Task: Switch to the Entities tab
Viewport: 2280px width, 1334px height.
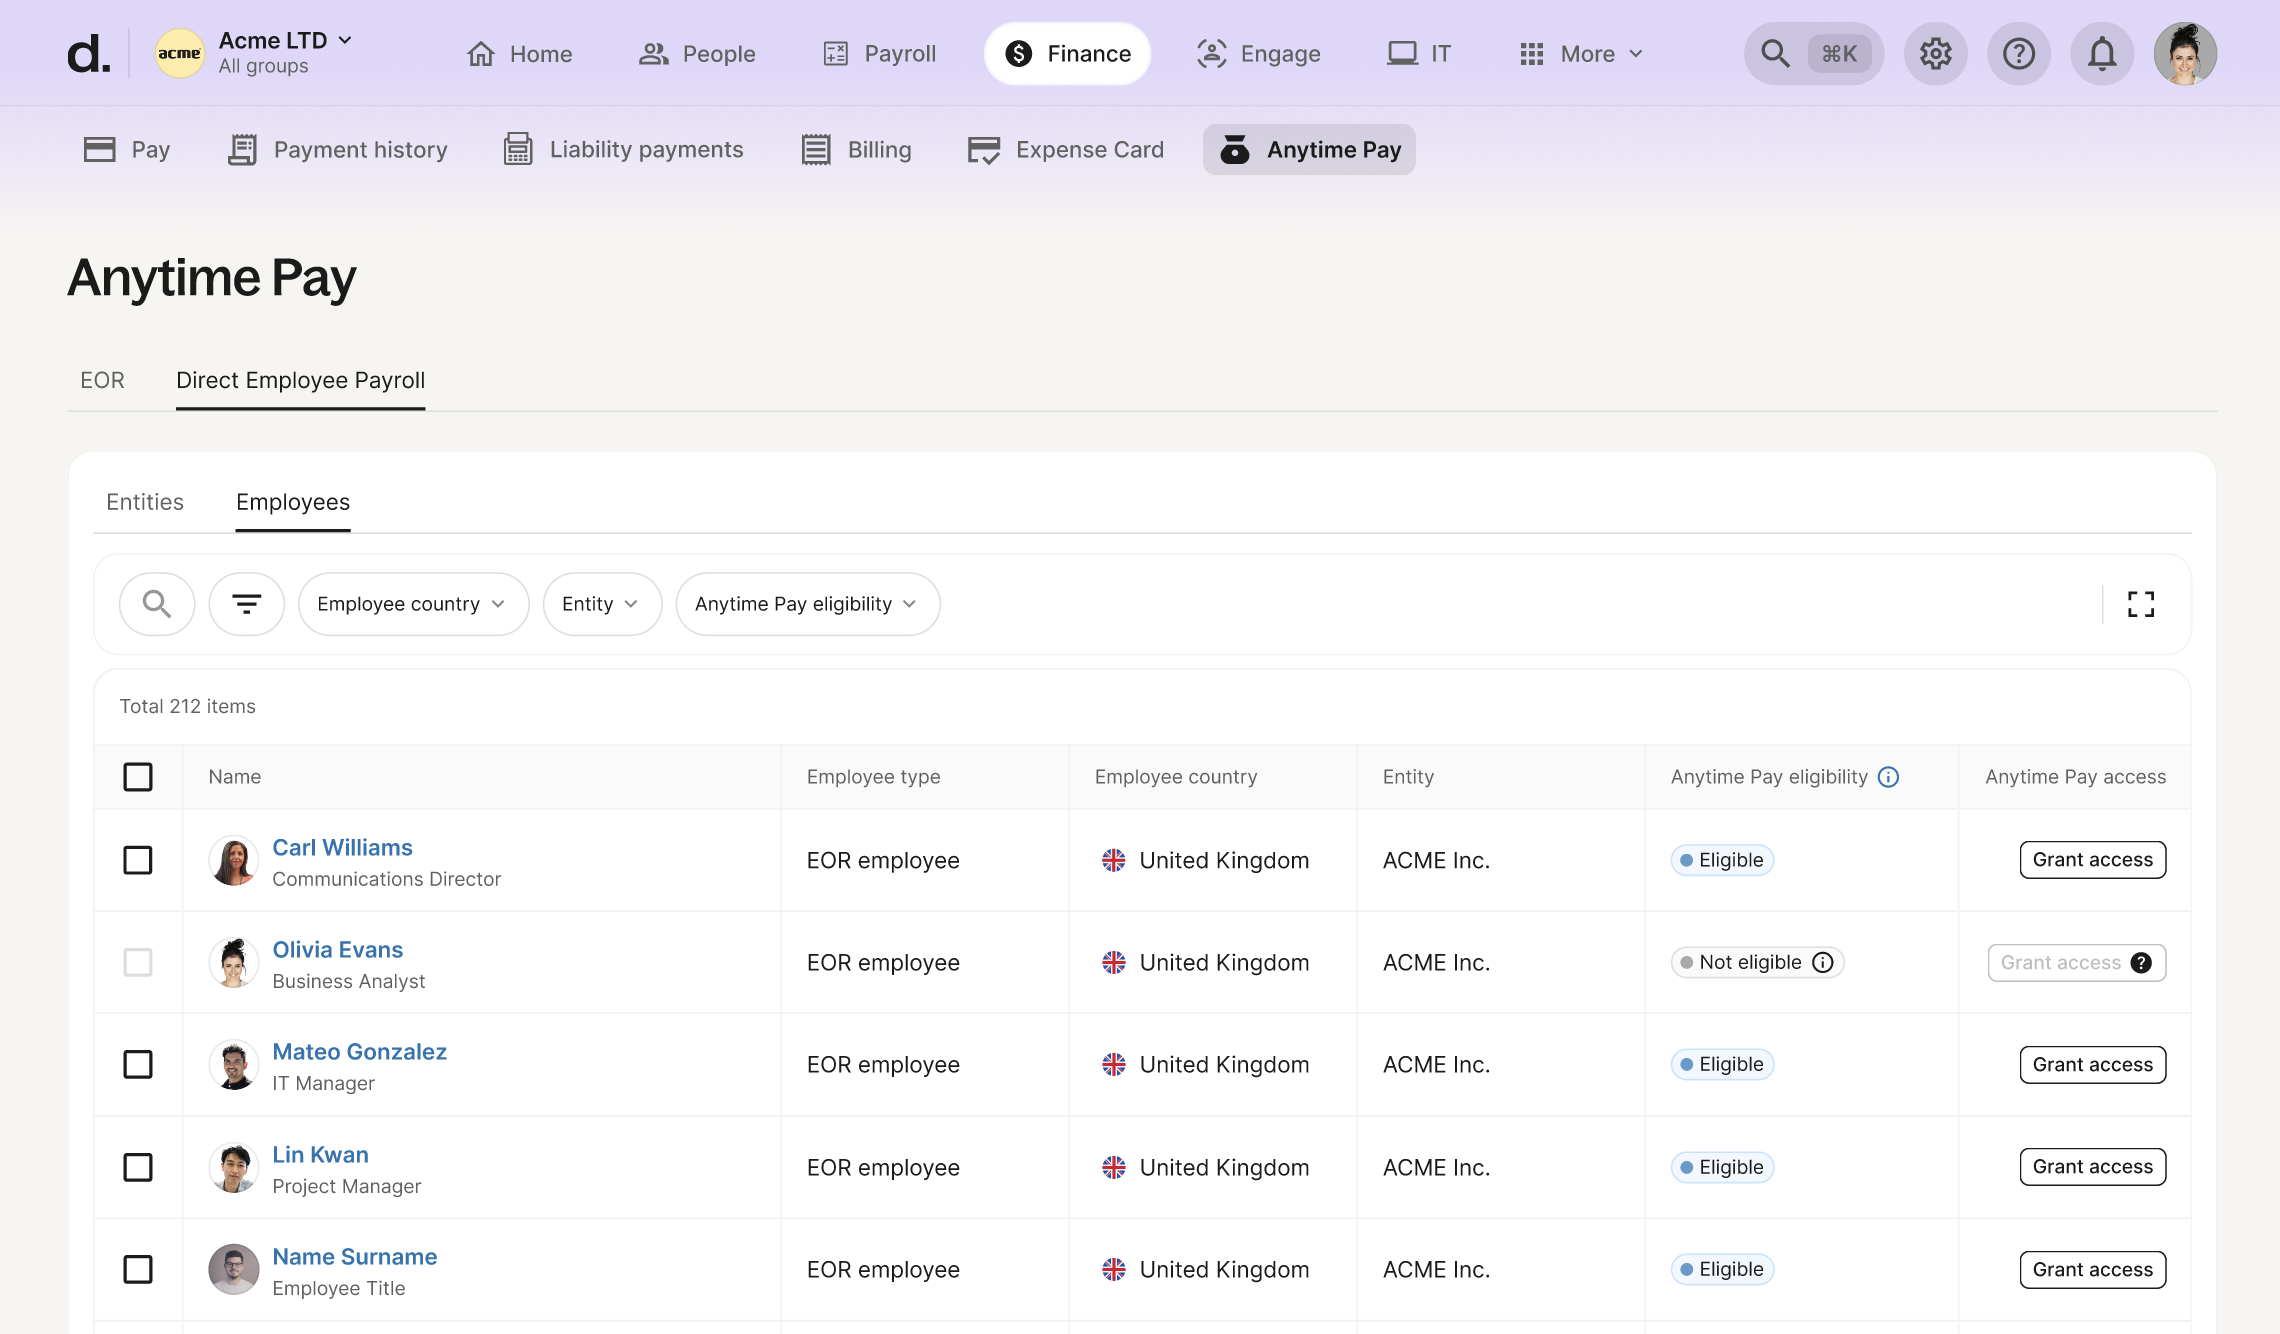Action: [x=144, y=501]
